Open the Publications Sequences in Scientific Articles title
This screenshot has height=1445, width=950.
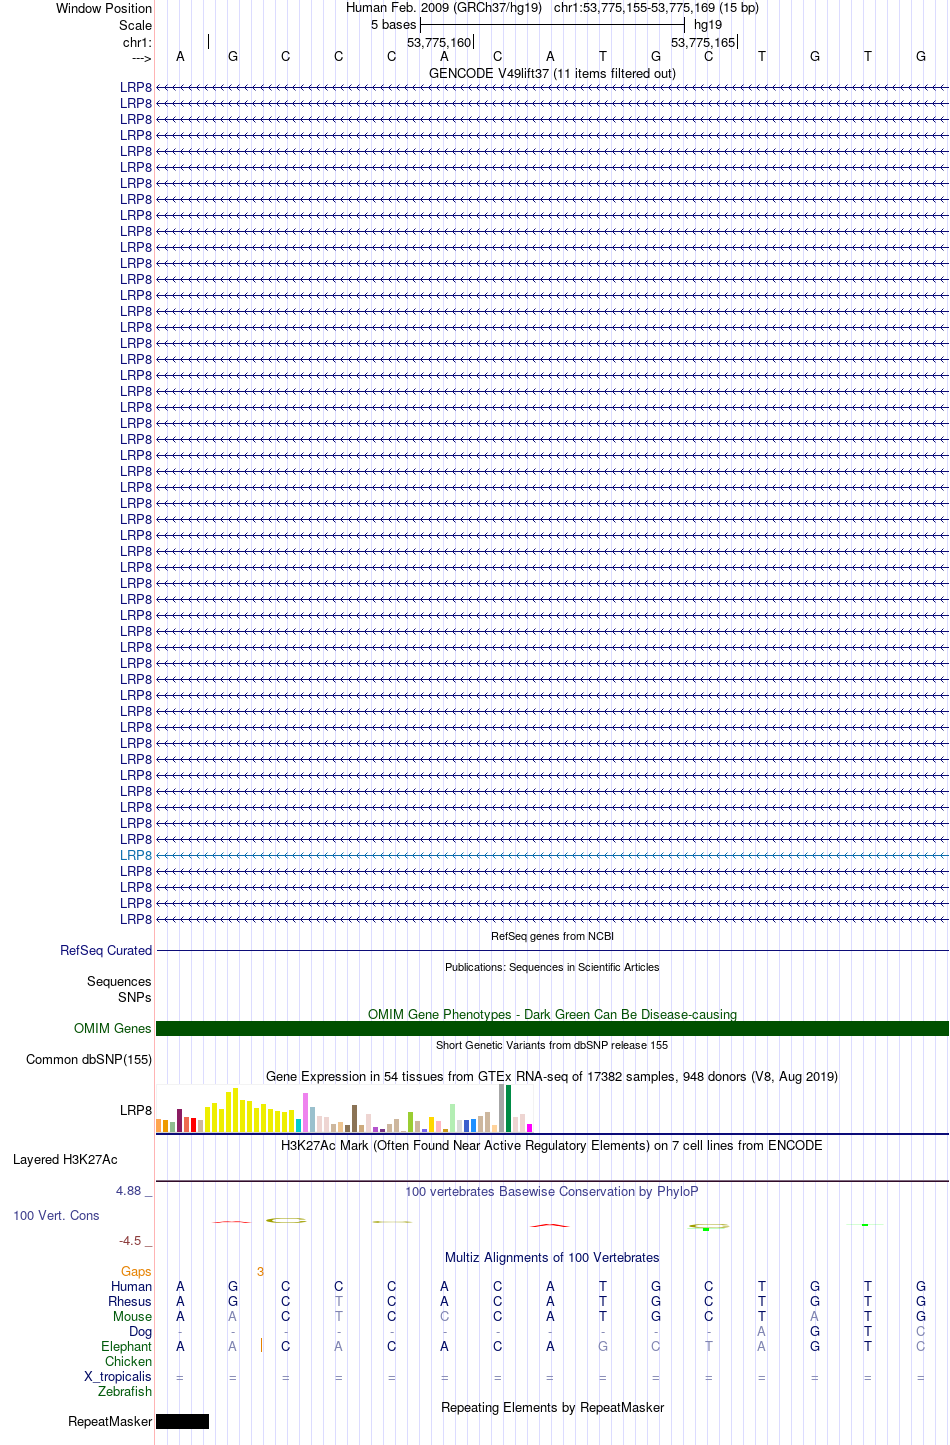pyautogui.click(x=552, y=968)
